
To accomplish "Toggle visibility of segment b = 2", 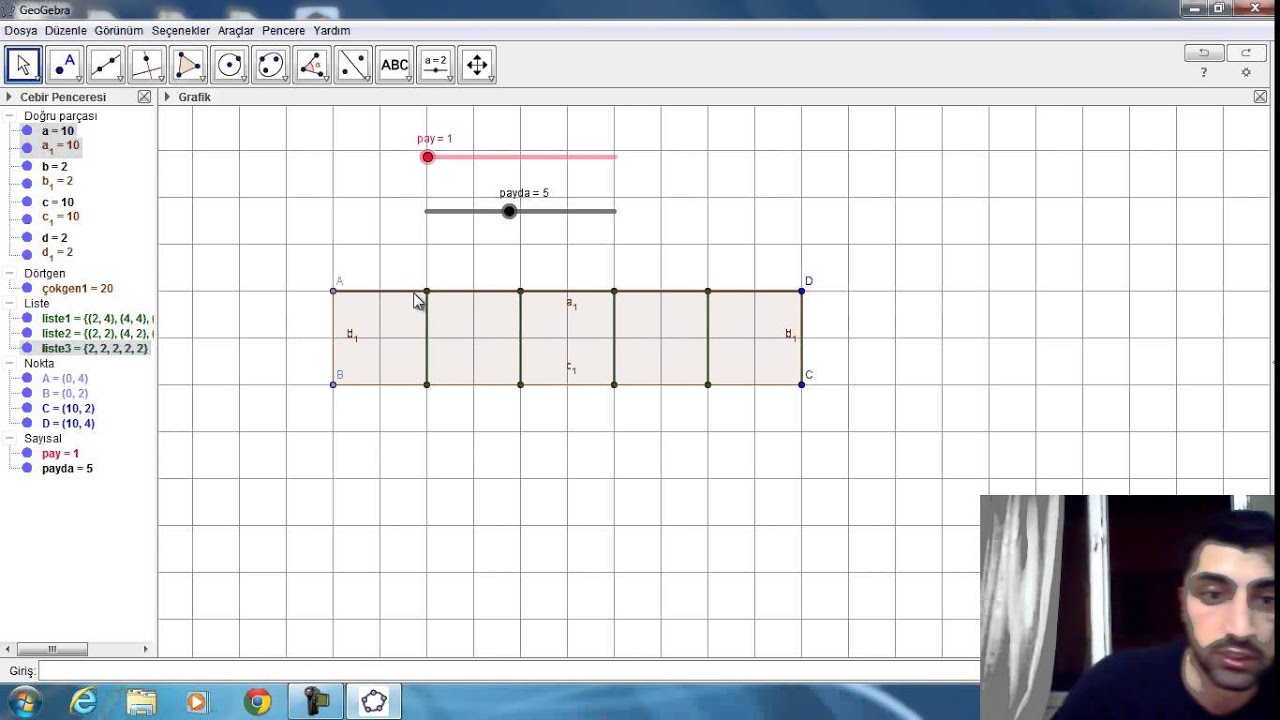I will [27, 167].
